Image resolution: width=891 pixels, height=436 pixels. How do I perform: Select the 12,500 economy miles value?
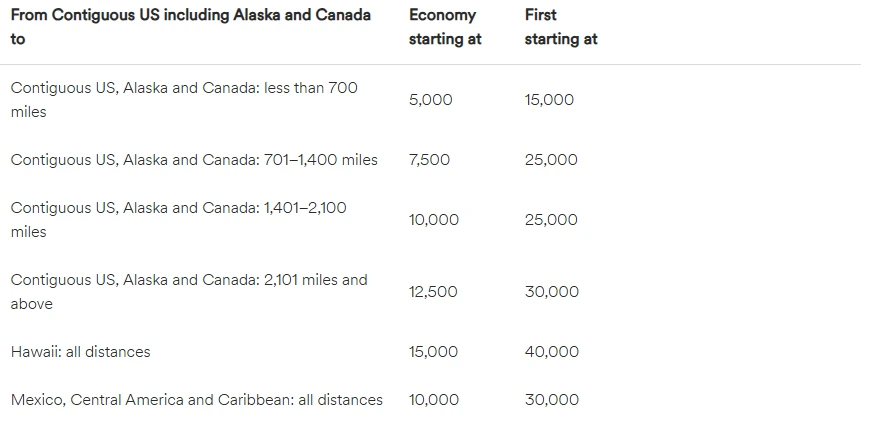coord(432,292)
